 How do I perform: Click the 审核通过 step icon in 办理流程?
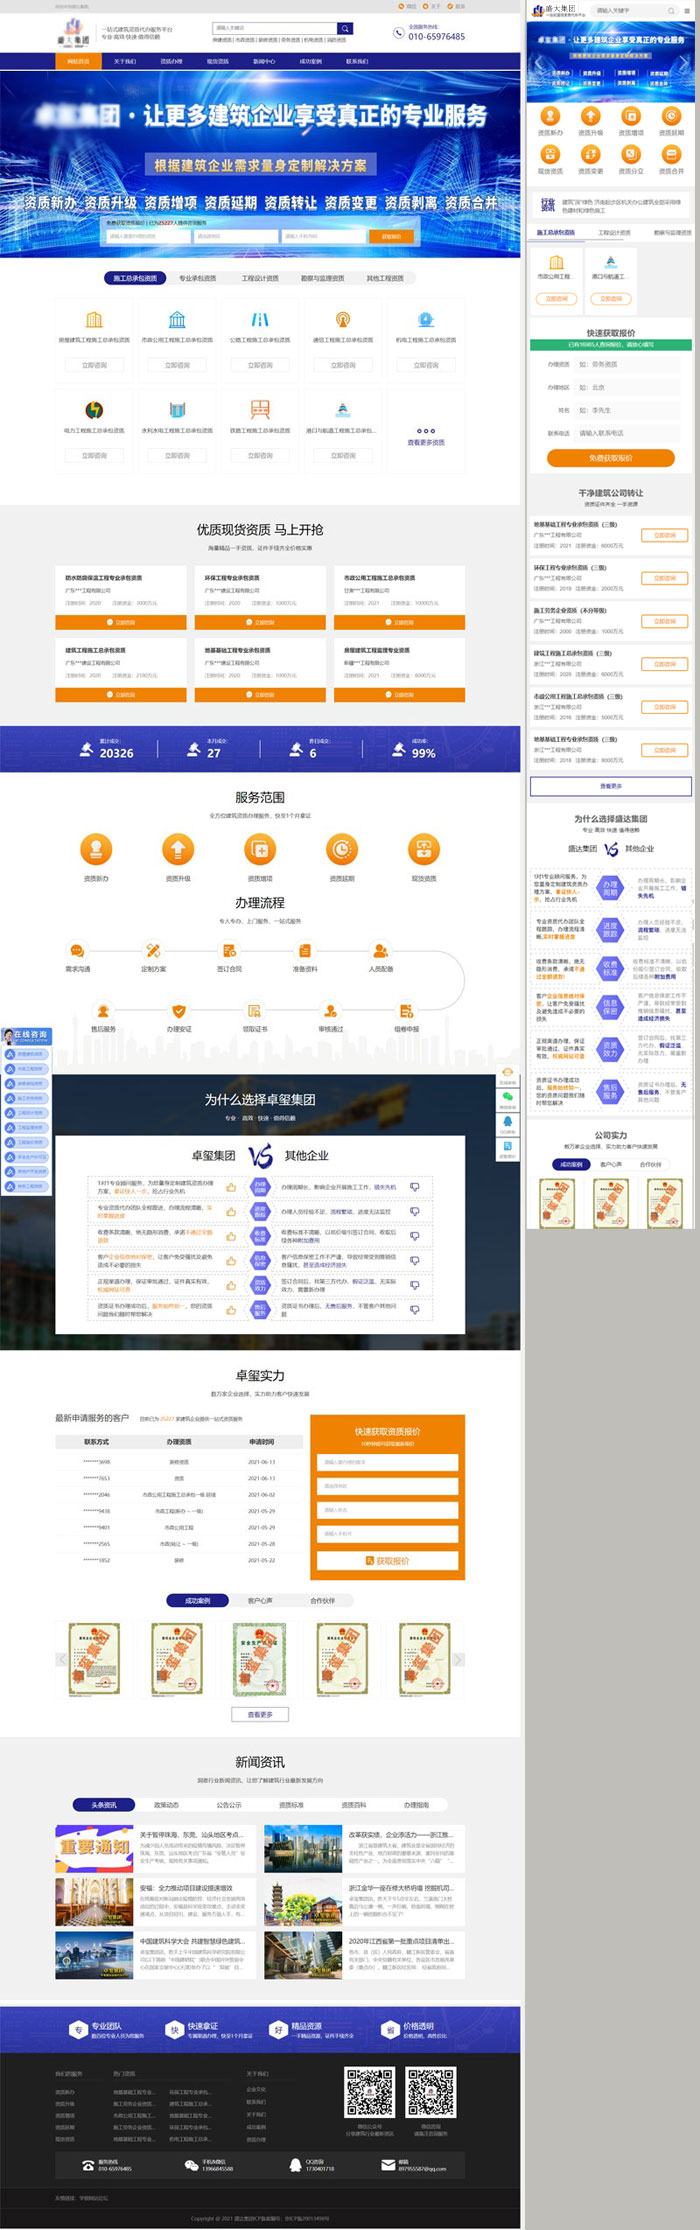tap(331, 1011)
